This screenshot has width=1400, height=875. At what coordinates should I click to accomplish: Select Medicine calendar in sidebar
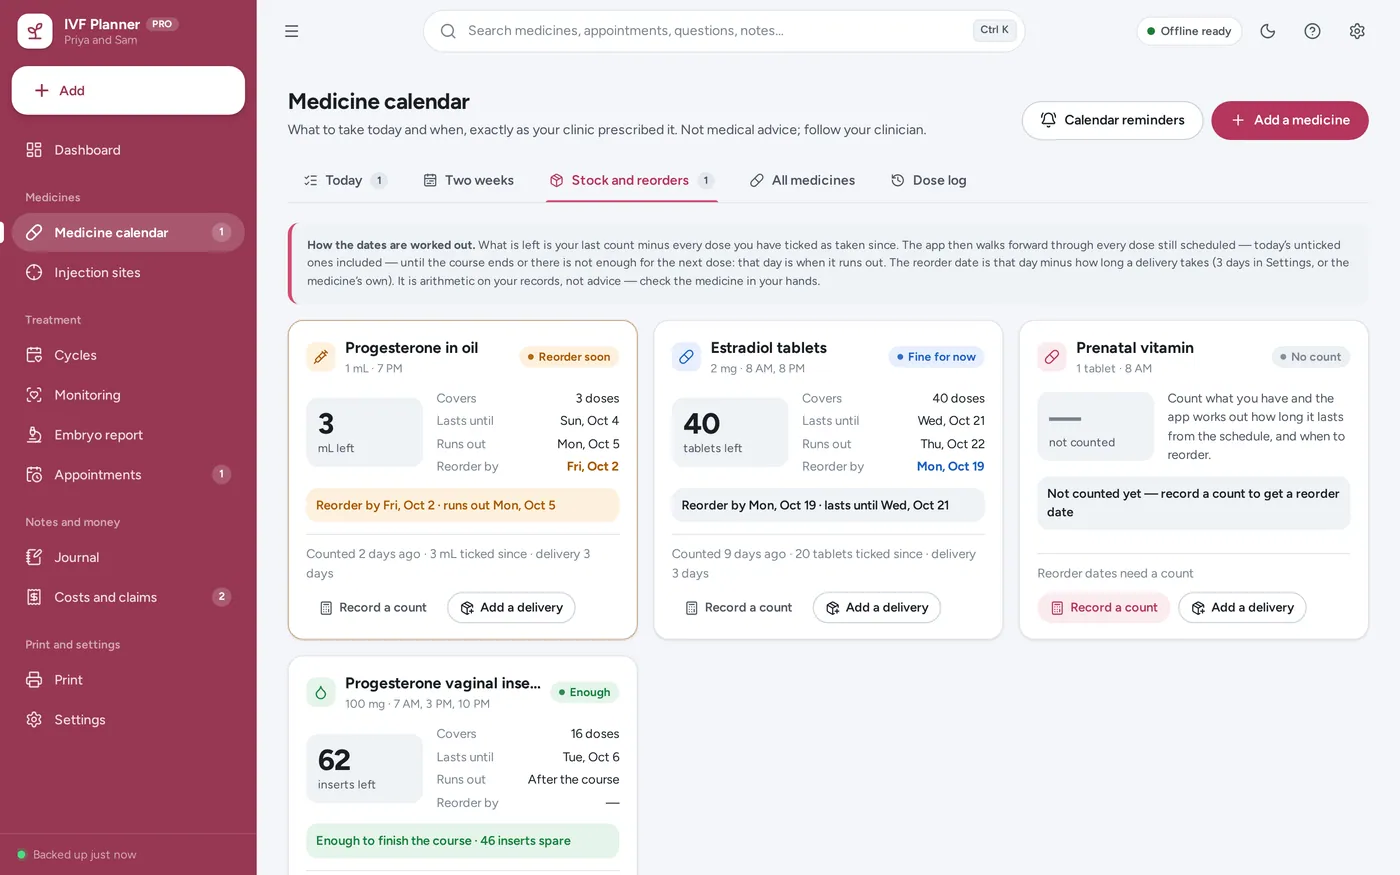click(x=128, y=232)
